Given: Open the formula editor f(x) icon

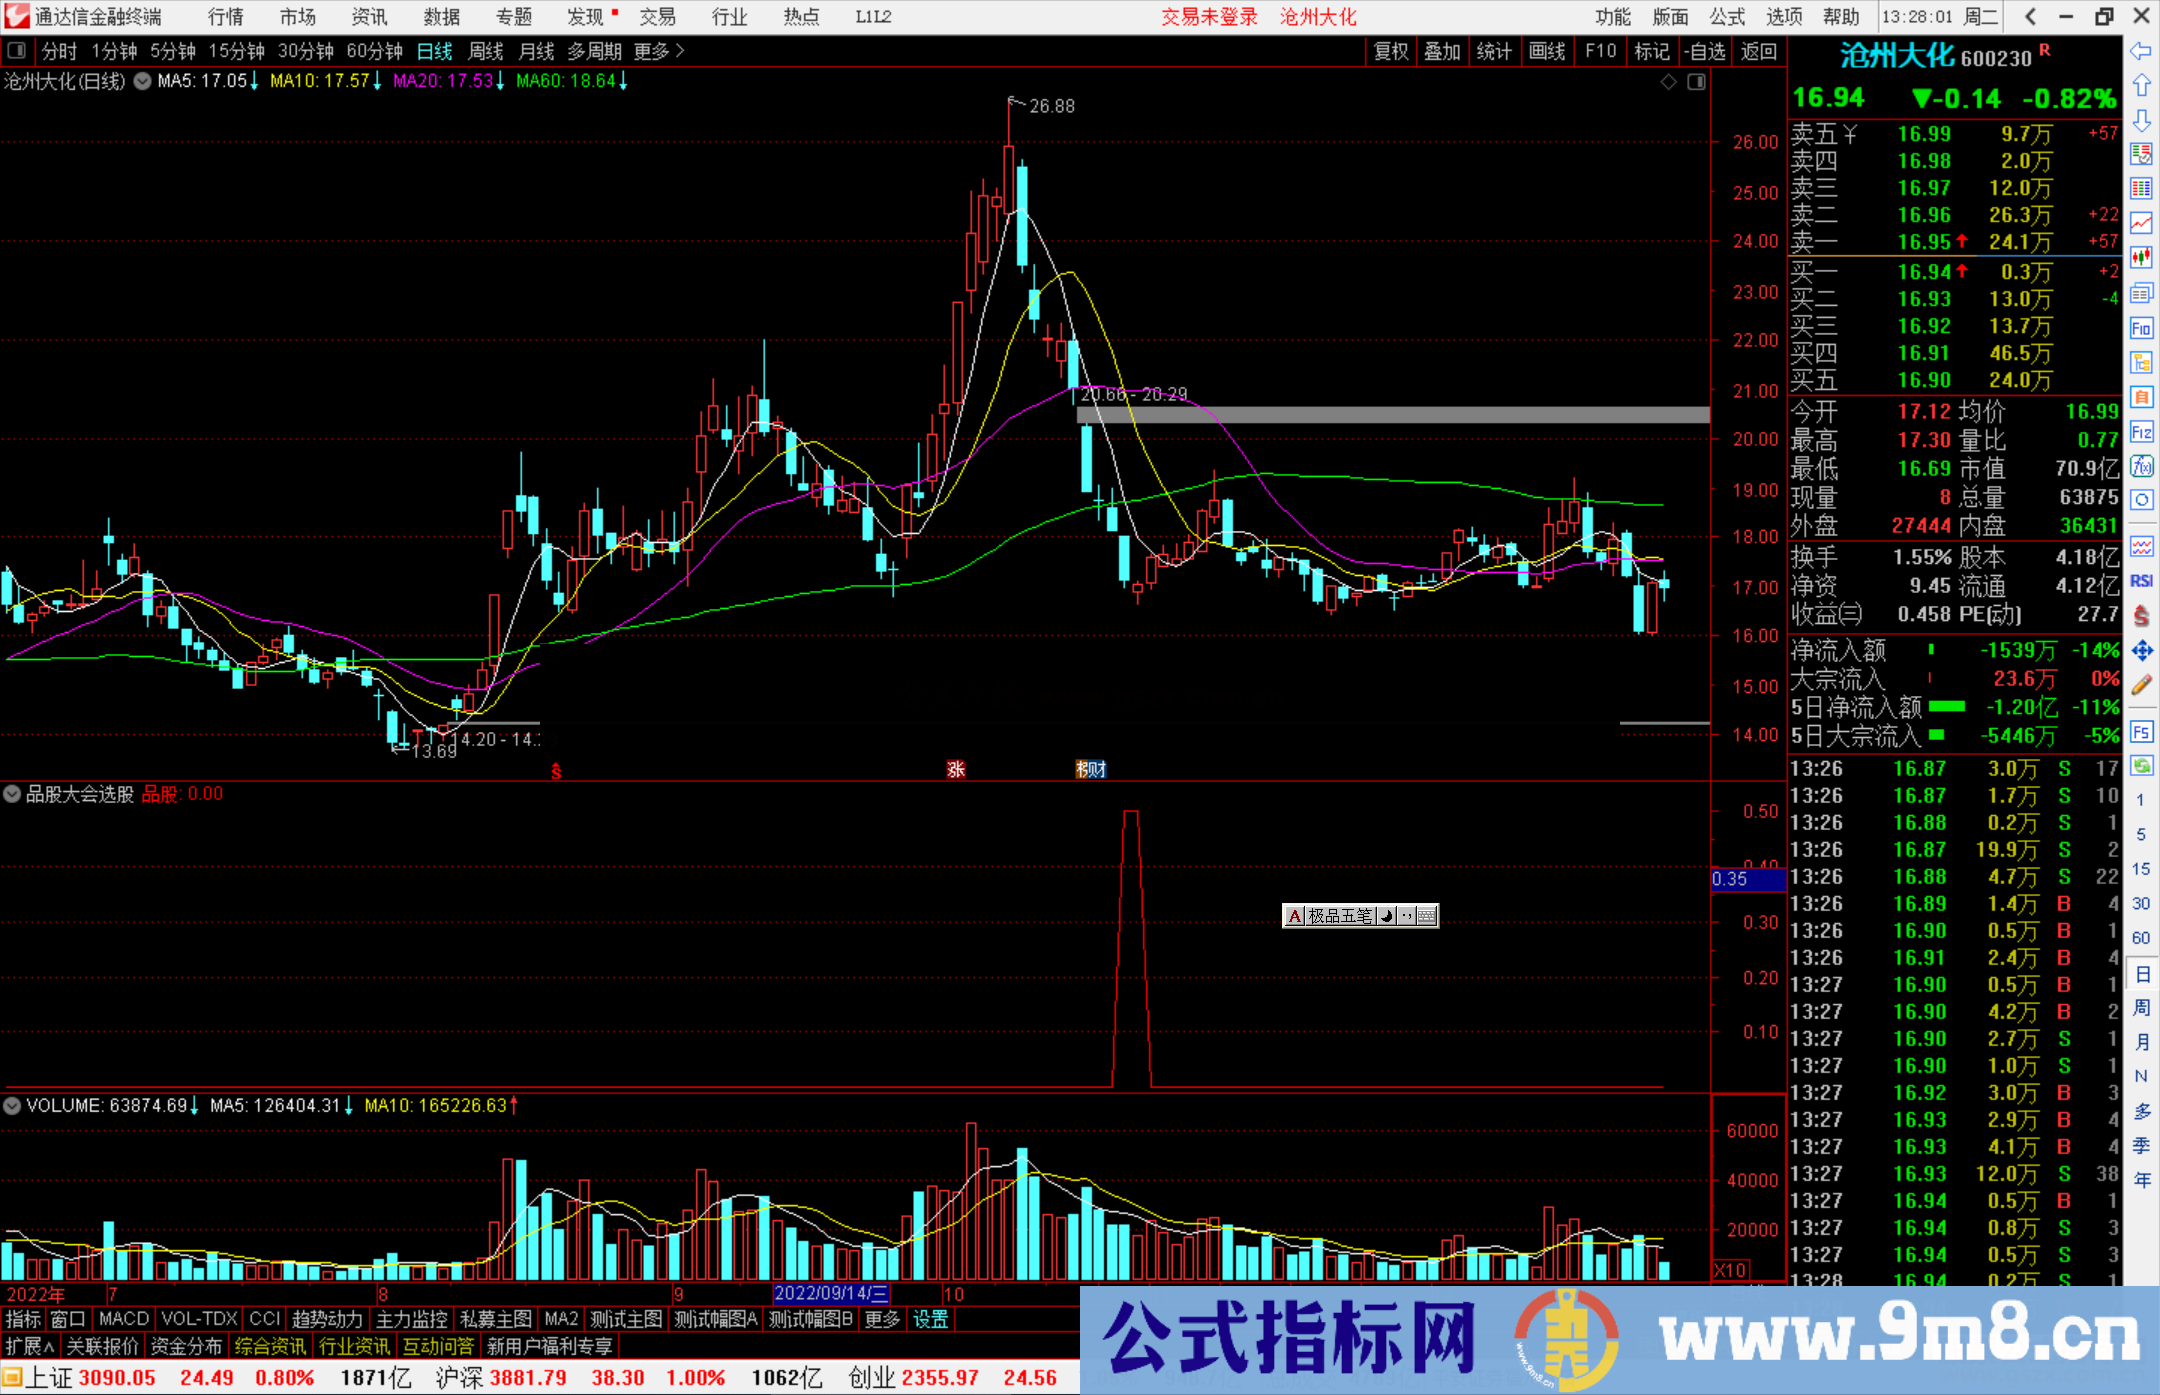Looking at the screenshot, I should (x=2141, y=468).
